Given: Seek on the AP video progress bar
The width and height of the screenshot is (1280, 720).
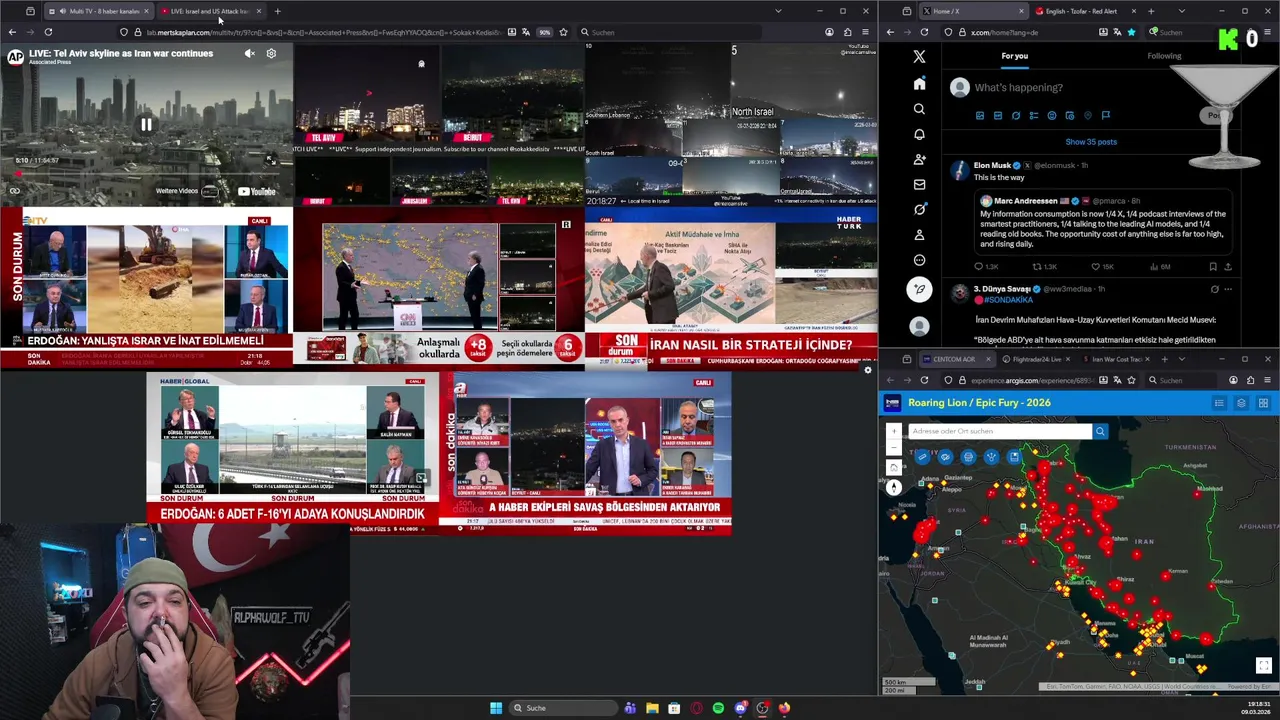Looking at the screenshot, I should [x=146, y=173].
